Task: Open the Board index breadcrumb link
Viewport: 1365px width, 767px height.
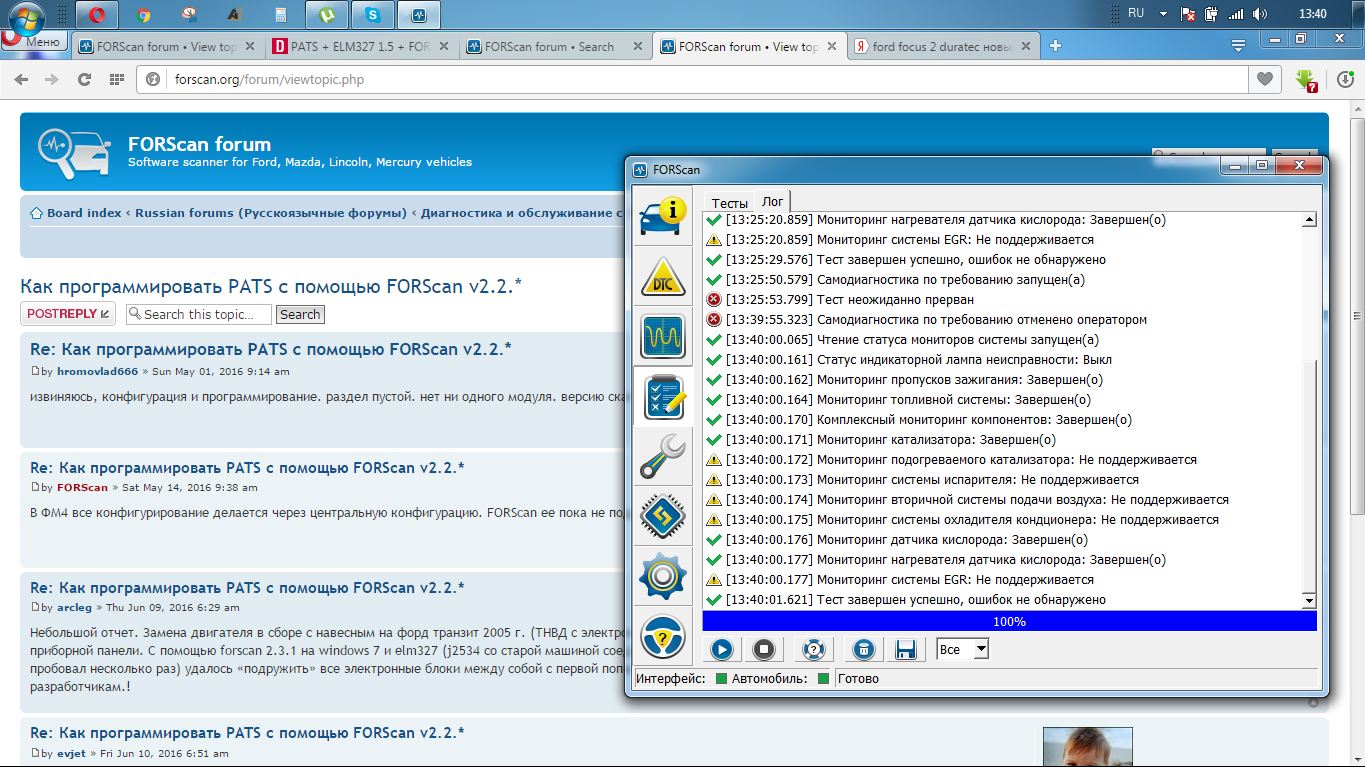Action: [x=83, y=213]
